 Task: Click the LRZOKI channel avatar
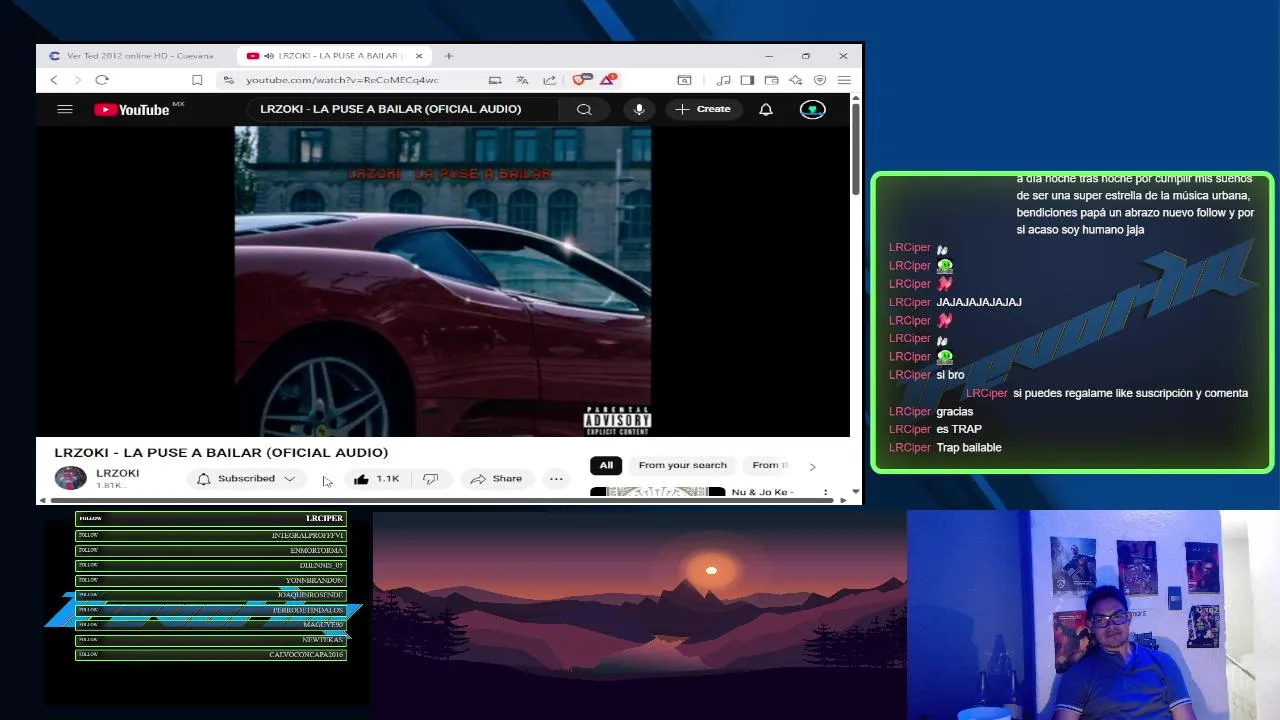(x=70, y=479)
